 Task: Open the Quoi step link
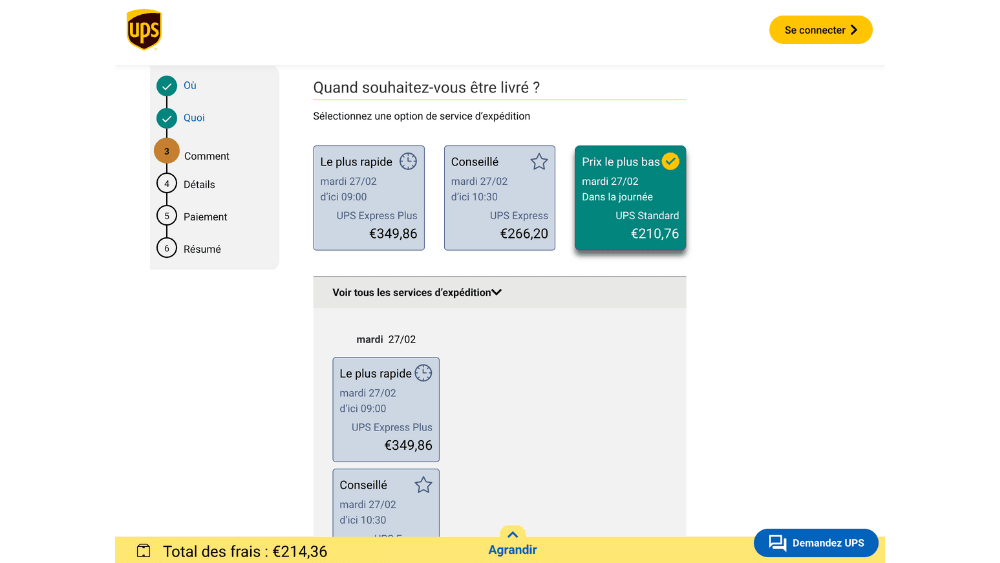click(x=194, y=118)
